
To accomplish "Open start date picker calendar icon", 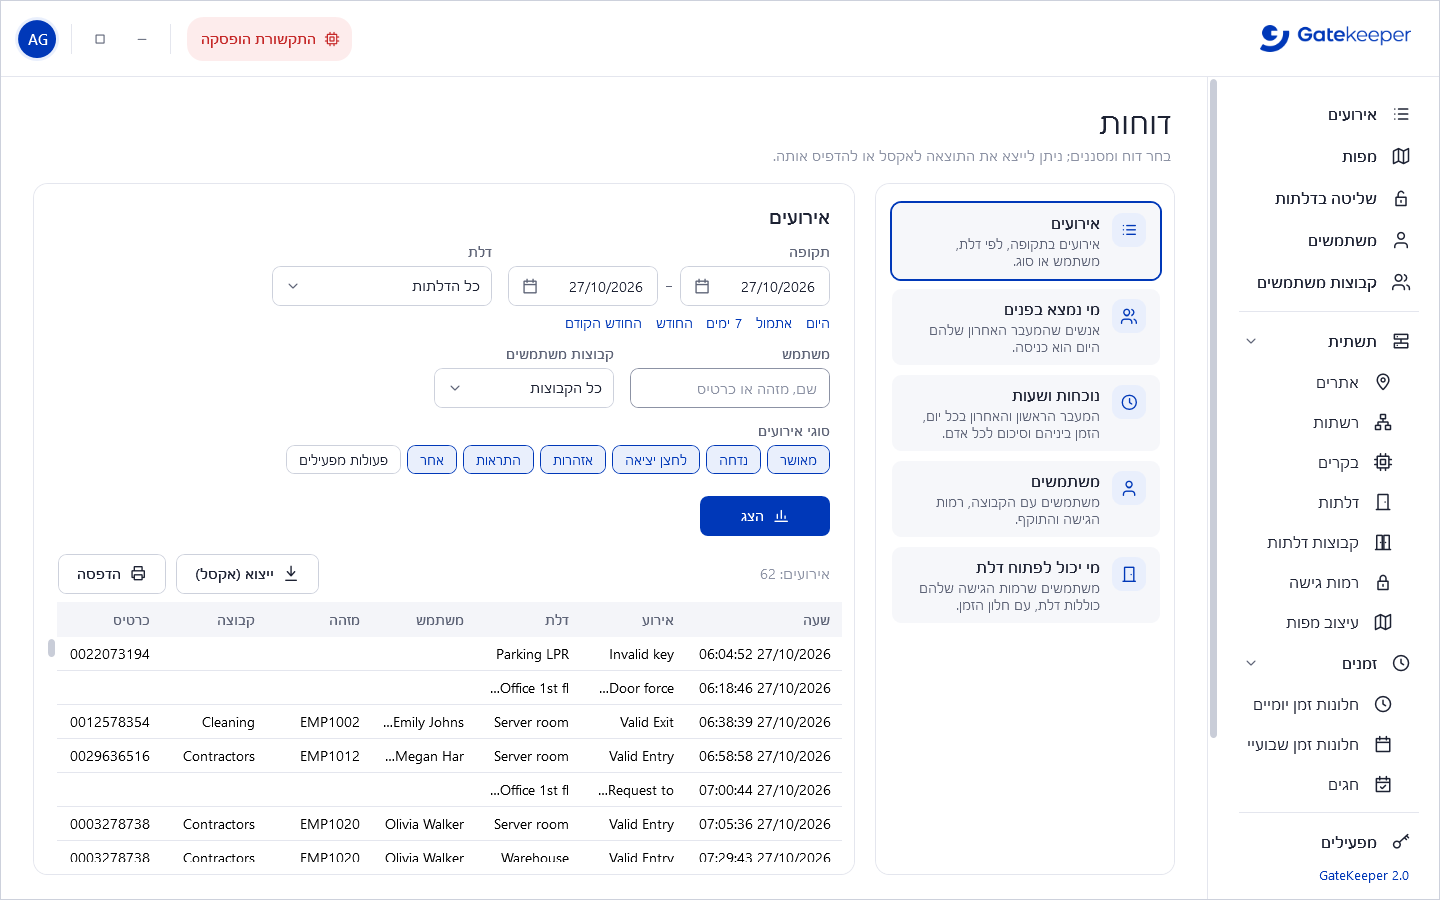I will click(x=702, y=286).
